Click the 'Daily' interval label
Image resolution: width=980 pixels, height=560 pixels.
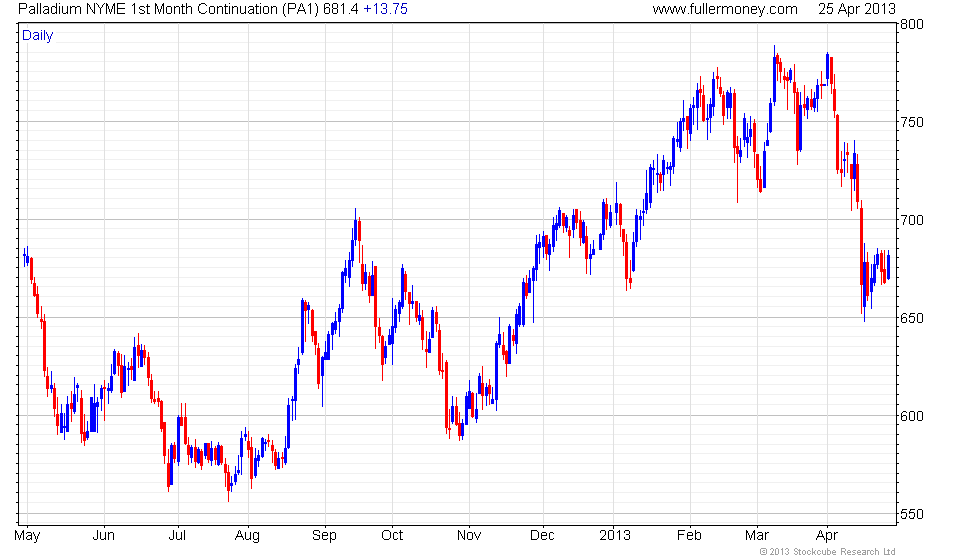38,36
